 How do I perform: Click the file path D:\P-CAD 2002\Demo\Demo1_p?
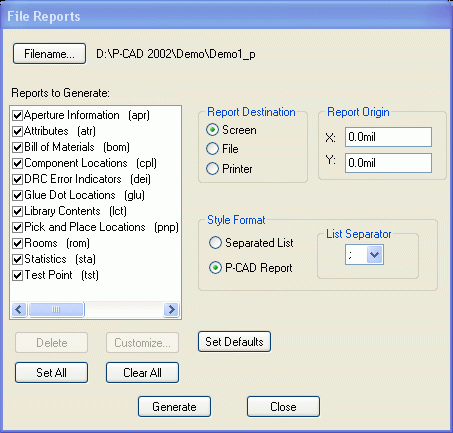(176, 54)
